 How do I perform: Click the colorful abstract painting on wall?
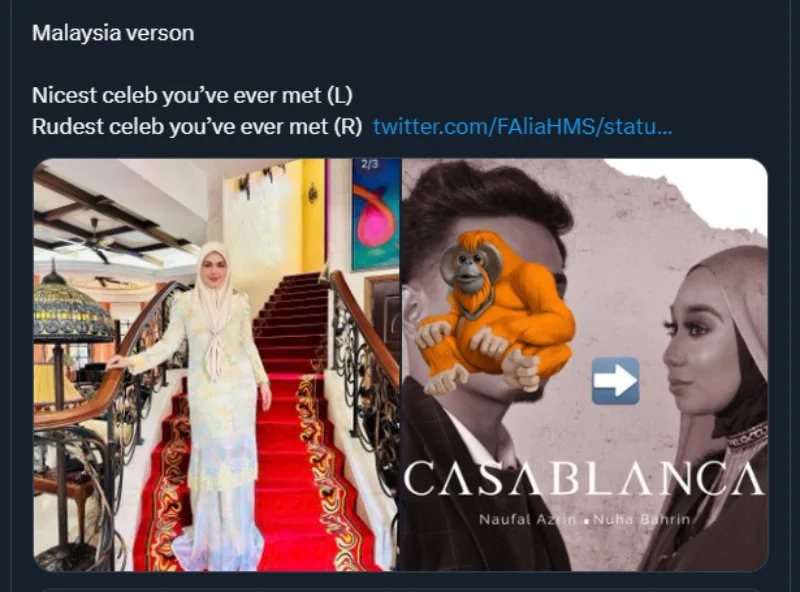click(376, 214)
